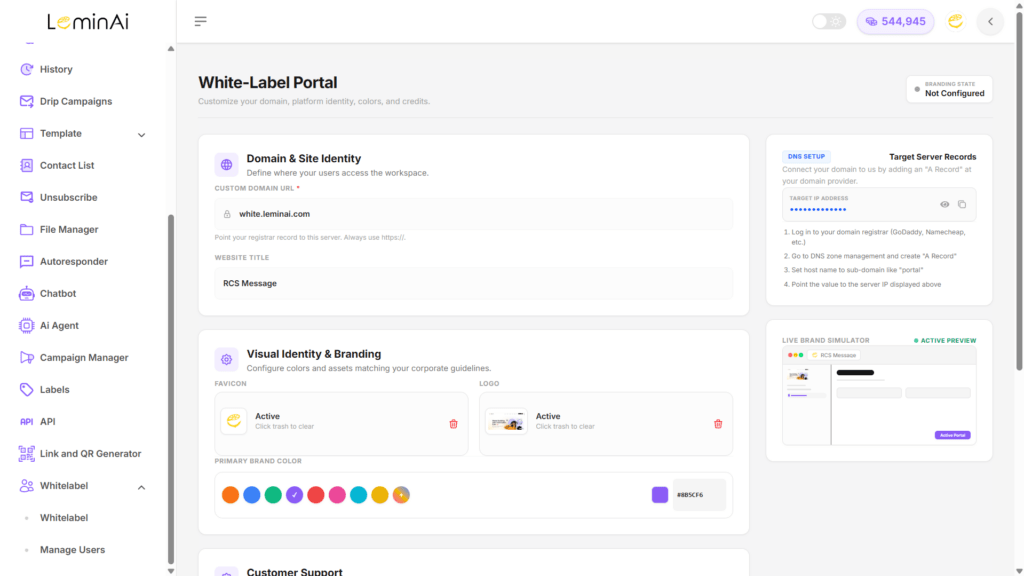Edit the hex color code field
1024x576 pixels.
tap(699, 495)
